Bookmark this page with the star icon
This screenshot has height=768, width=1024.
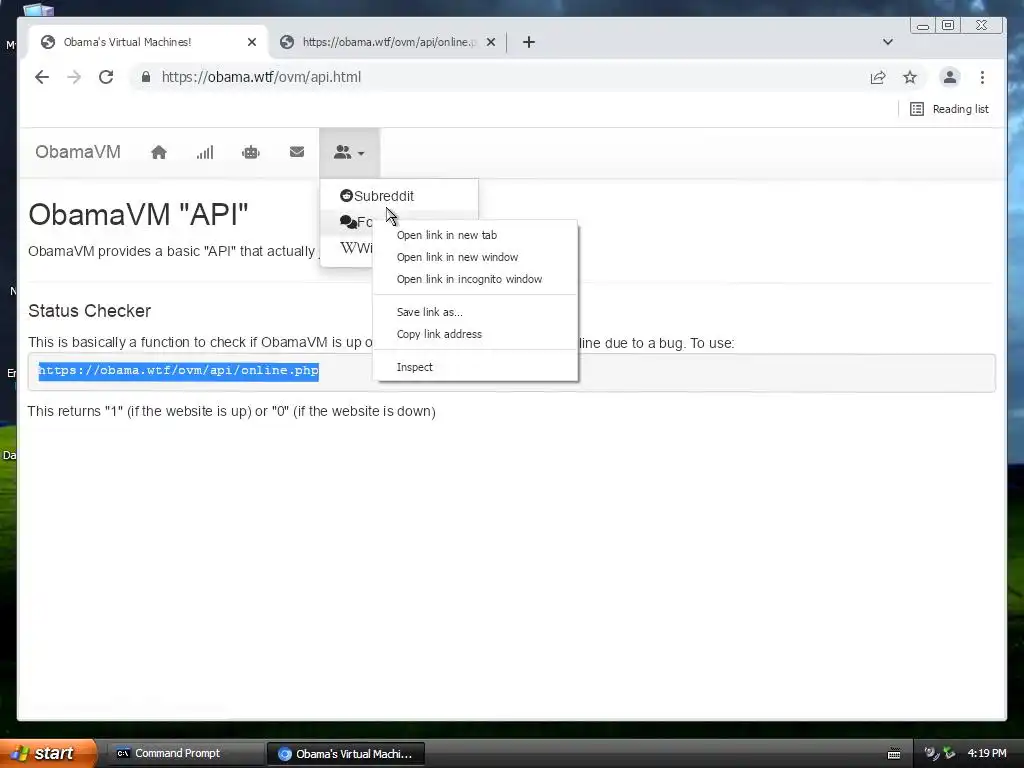pyautogui.click(x=910, y=77)
